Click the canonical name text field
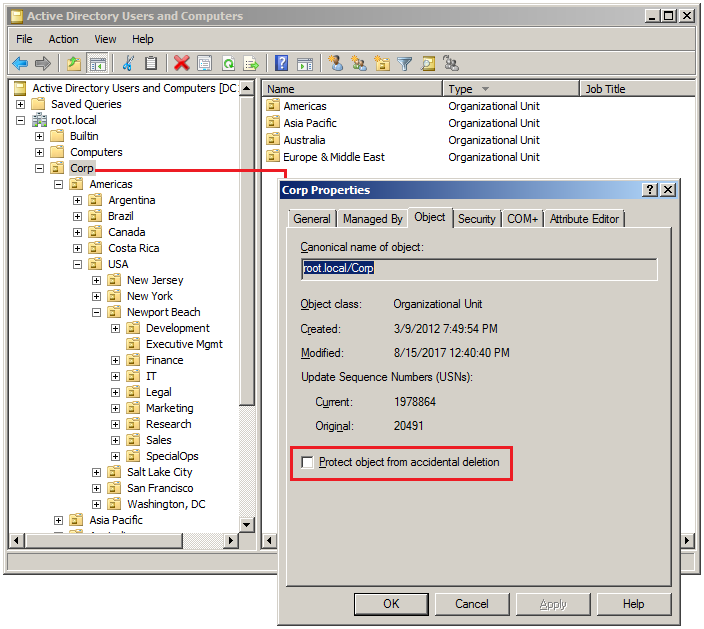 pyautogui.click(x=479, y=268)
